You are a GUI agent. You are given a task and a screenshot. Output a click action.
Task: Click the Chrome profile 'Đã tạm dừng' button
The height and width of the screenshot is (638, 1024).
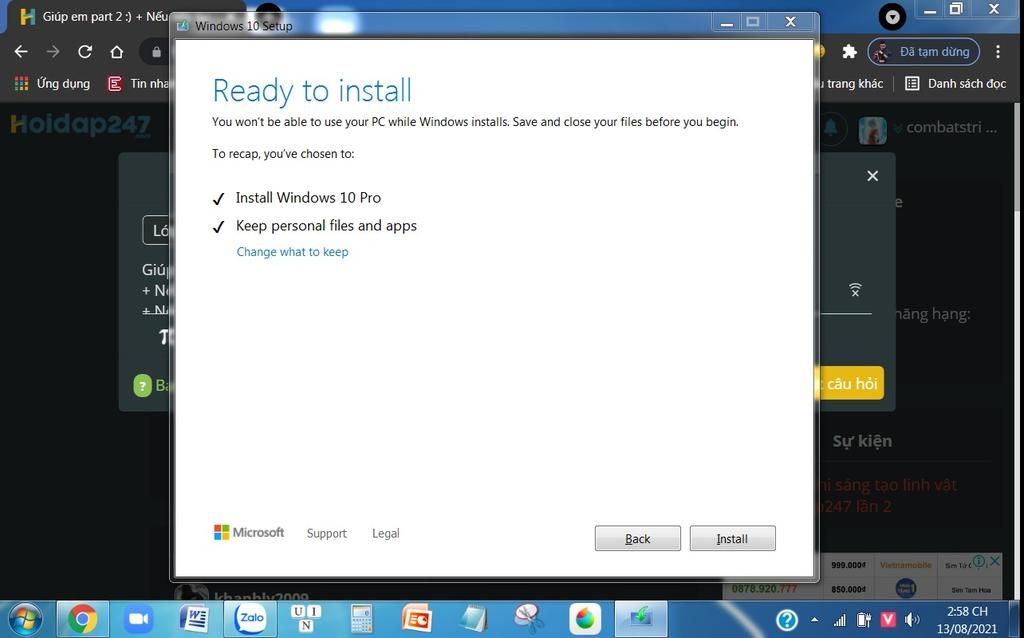coord(923,52)
